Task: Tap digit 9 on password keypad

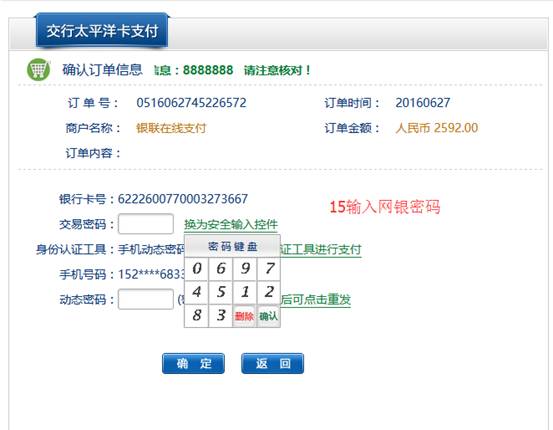Action: click(245, 268)
